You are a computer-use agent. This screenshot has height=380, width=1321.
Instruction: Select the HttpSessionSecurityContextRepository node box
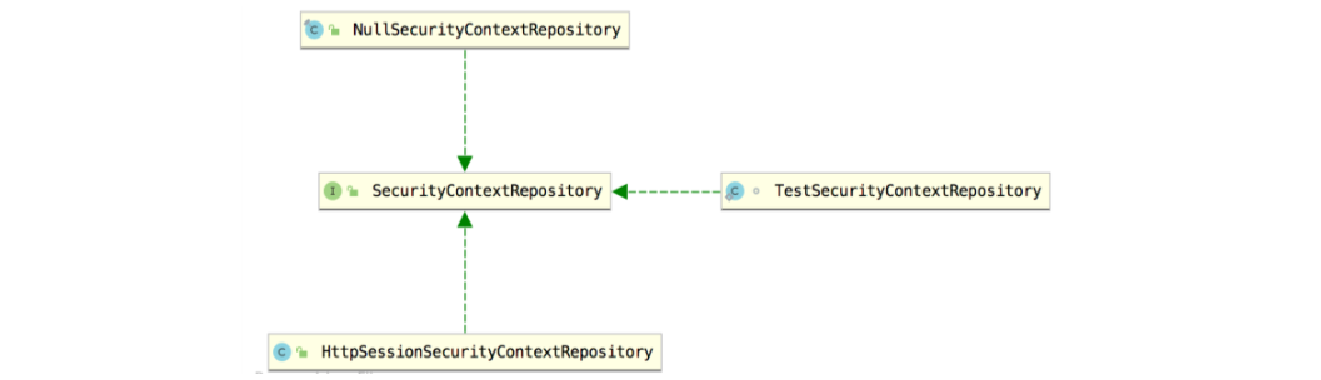click(x=465, y=351)
